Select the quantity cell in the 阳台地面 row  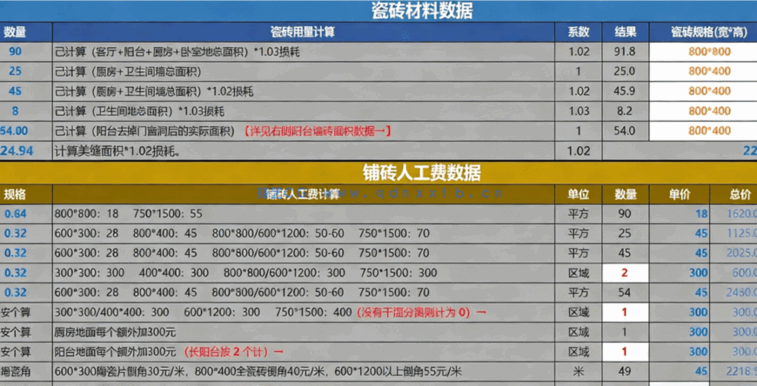[625, 352]
